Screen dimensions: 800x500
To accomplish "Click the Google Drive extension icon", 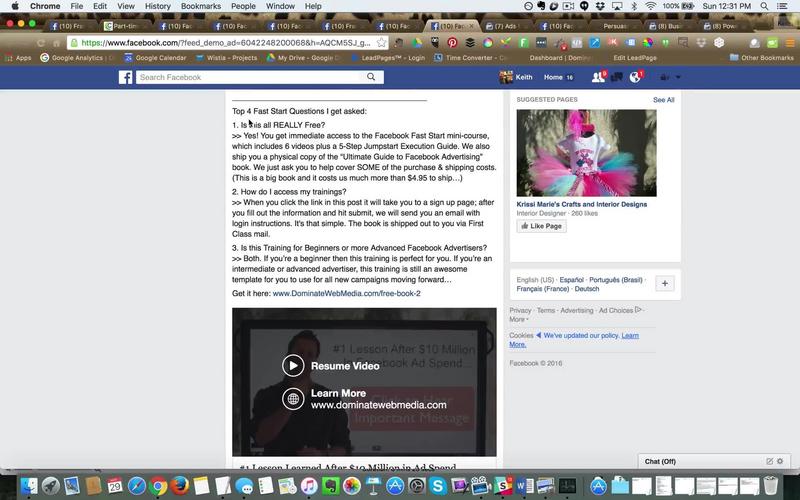I will click(x=417, y=43).
